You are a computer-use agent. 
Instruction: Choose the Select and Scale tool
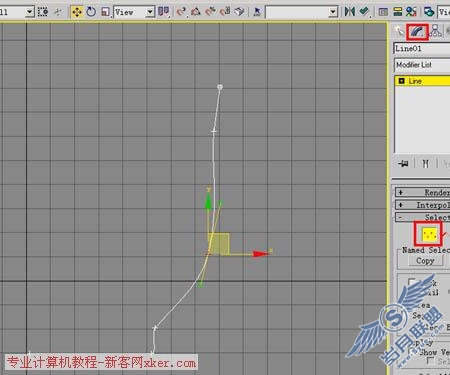[x=105, y=12]
